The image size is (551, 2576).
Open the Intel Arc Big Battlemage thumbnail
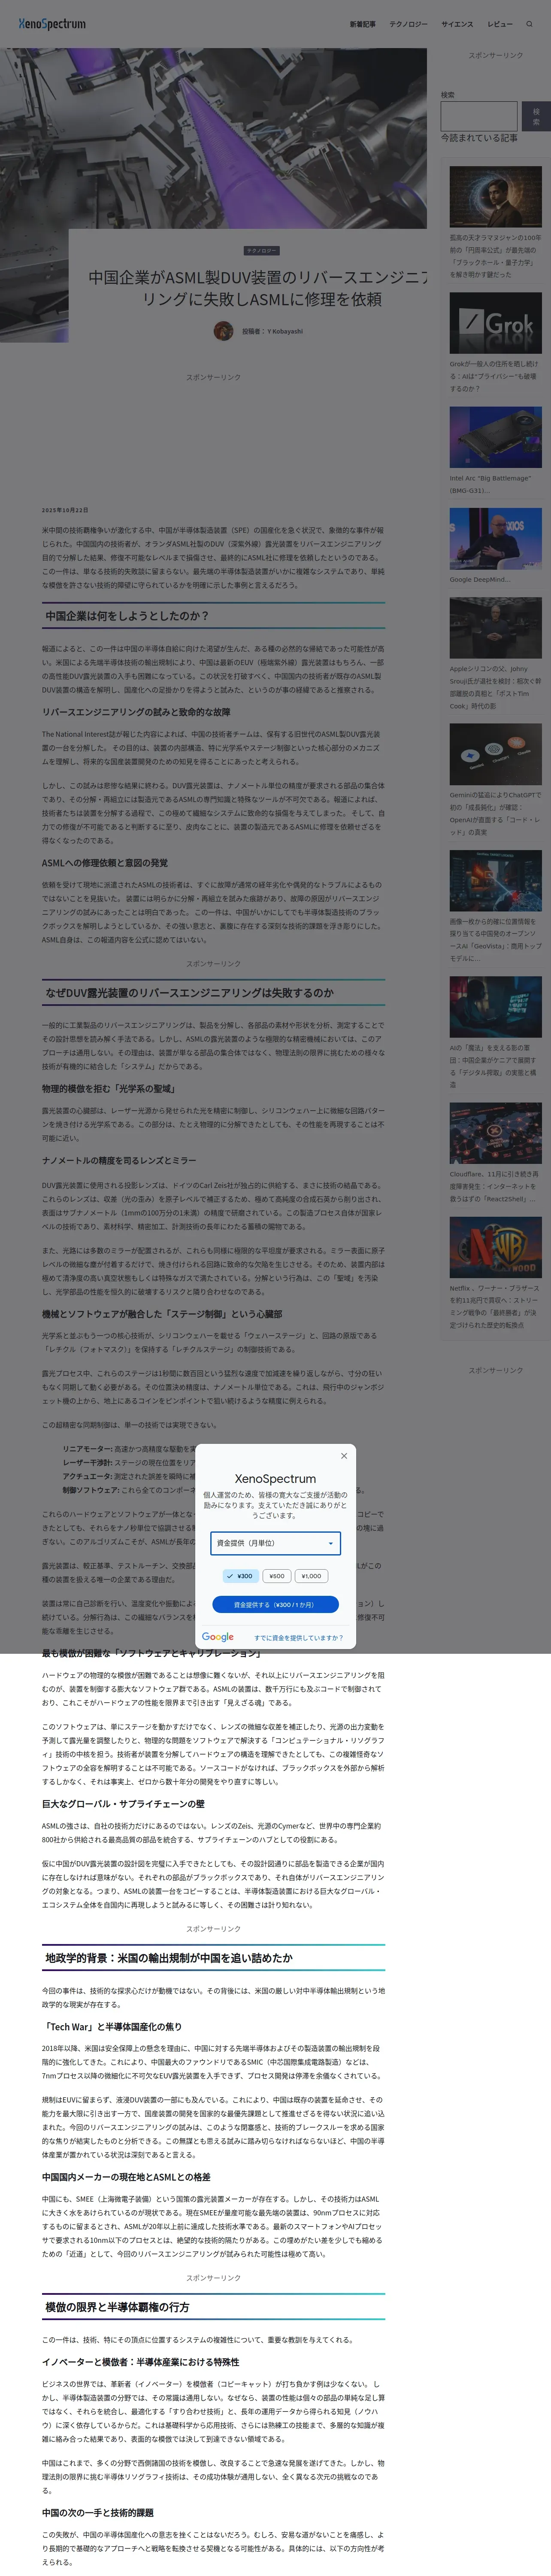[495, 437]
